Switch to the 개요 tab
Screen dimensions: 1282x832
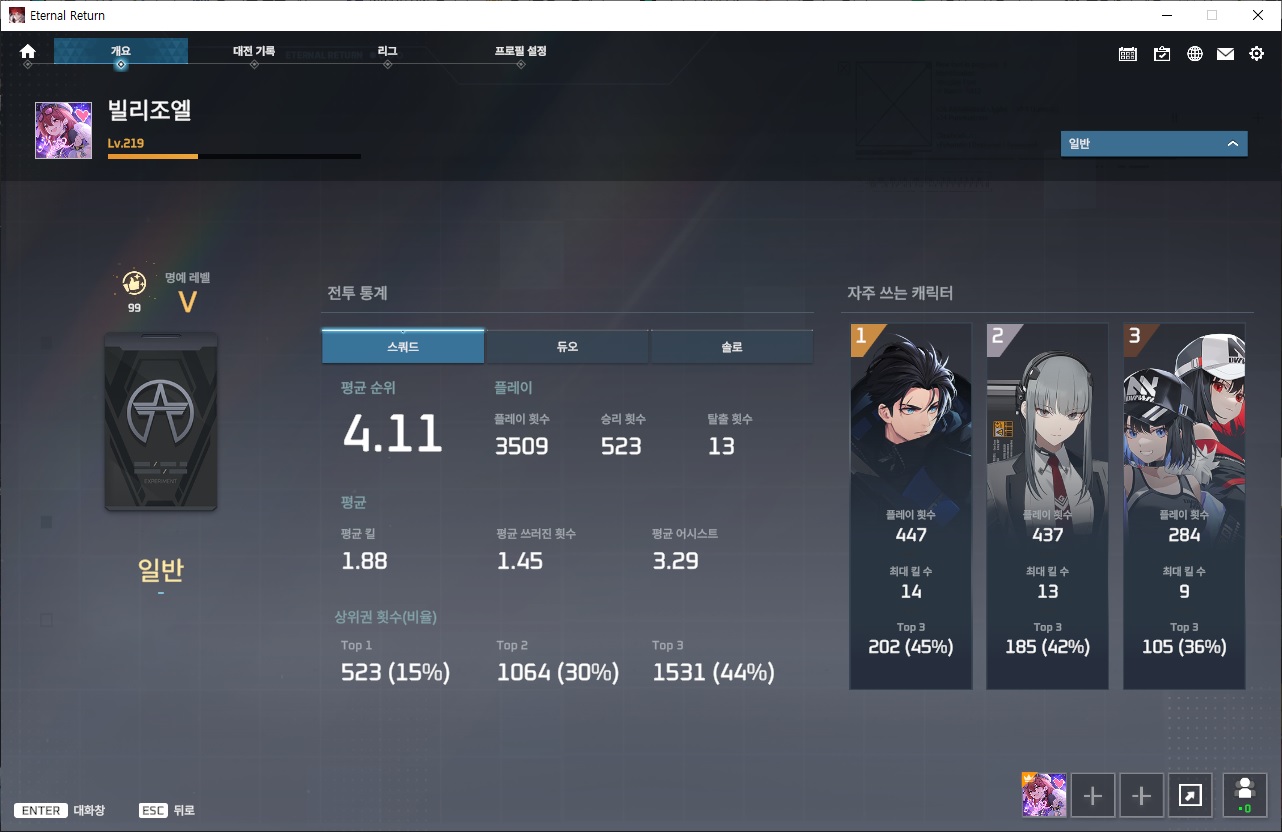pos(121,51)
